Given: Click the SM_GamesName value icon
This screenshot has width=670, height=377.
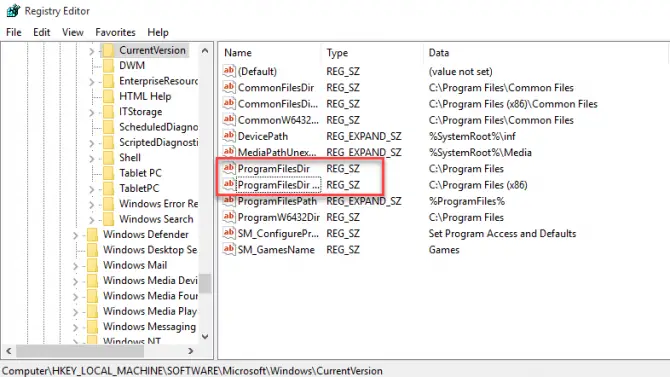Looking at the screenshot, I should coord(229,249).
